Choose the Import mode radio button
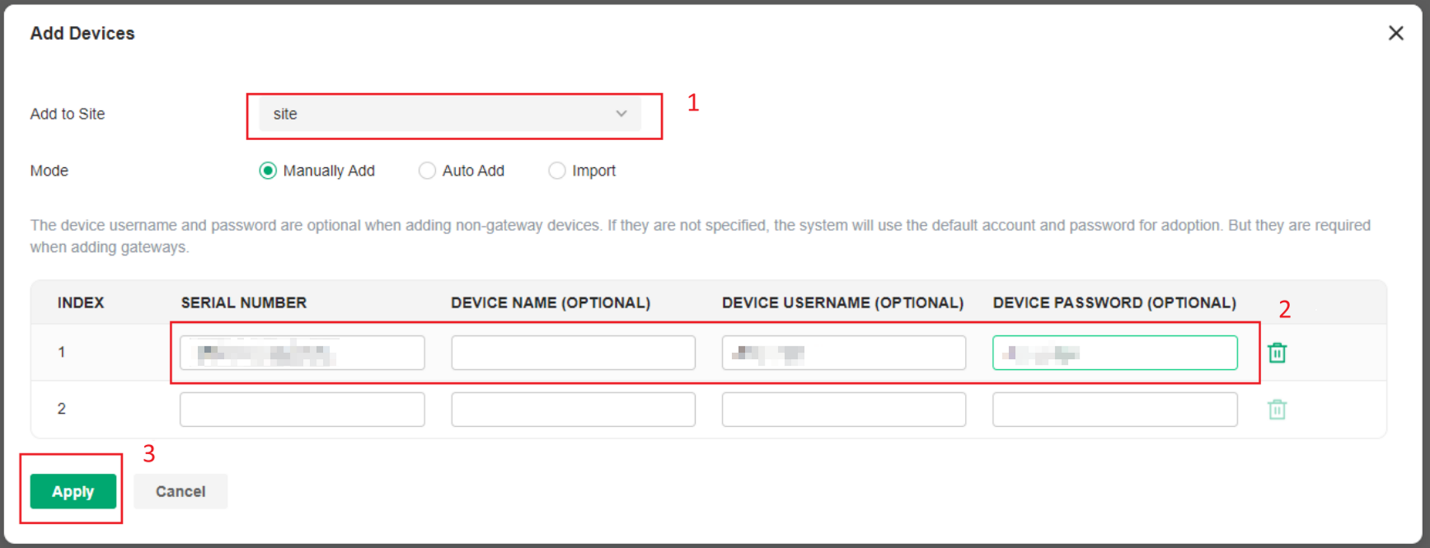 [x=557, y=171]
